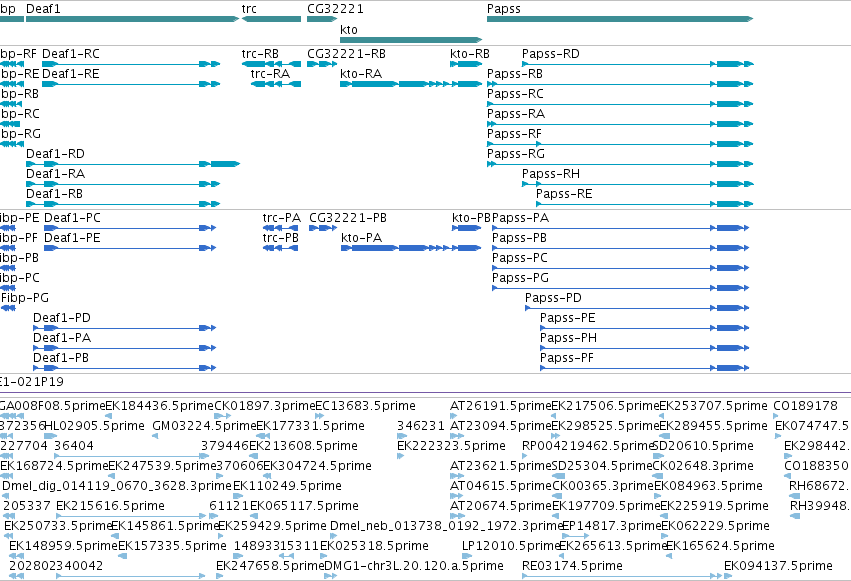This screenshot has height=581, width=851.
Task: Click the trc-RB transcript
Action: click(271, 64)
